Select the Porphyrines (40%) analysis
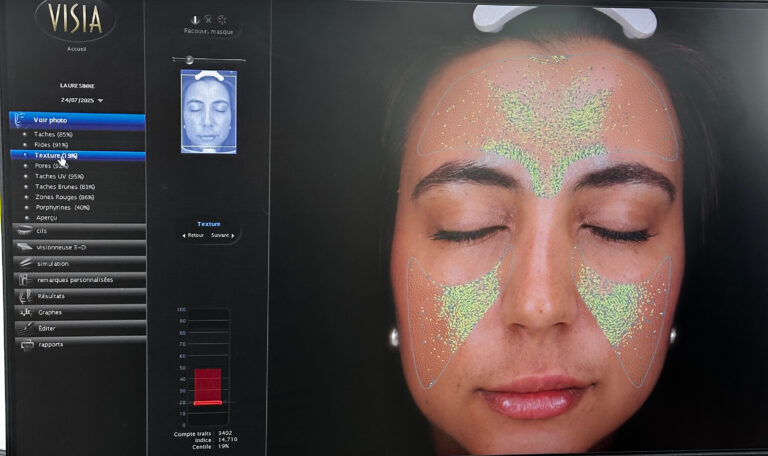Screen dimensions: 768x456 coord(62,208)
